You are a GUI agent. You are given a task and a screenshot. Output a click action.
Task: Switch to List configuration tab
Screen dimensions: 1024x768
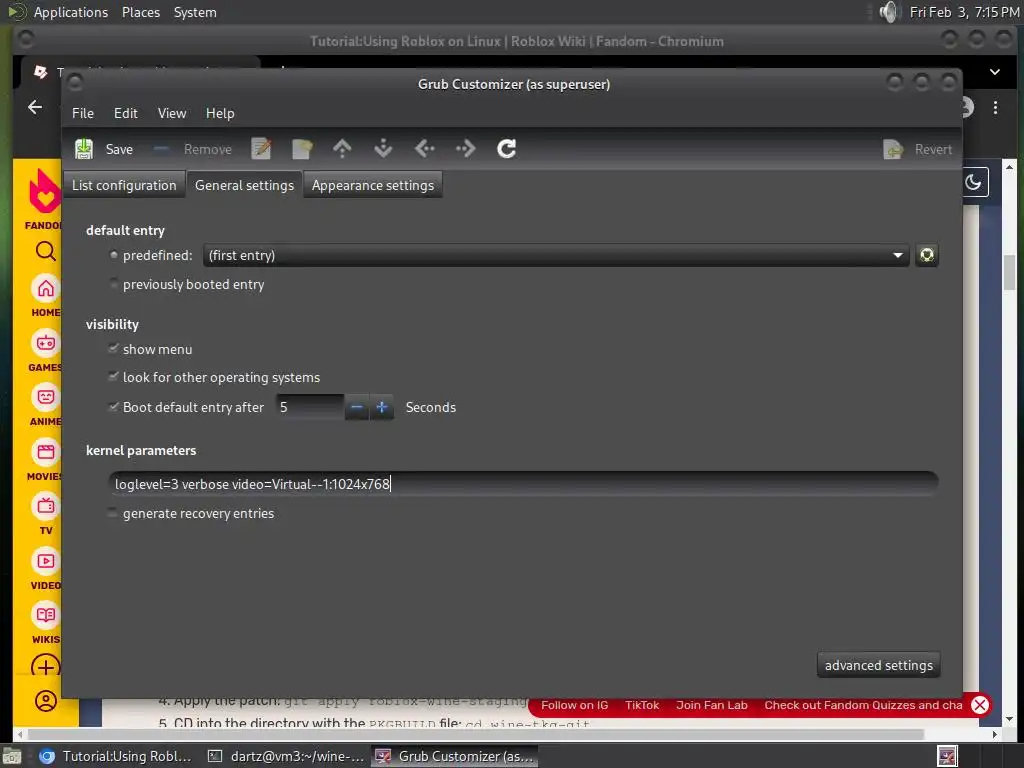point(124,185)
